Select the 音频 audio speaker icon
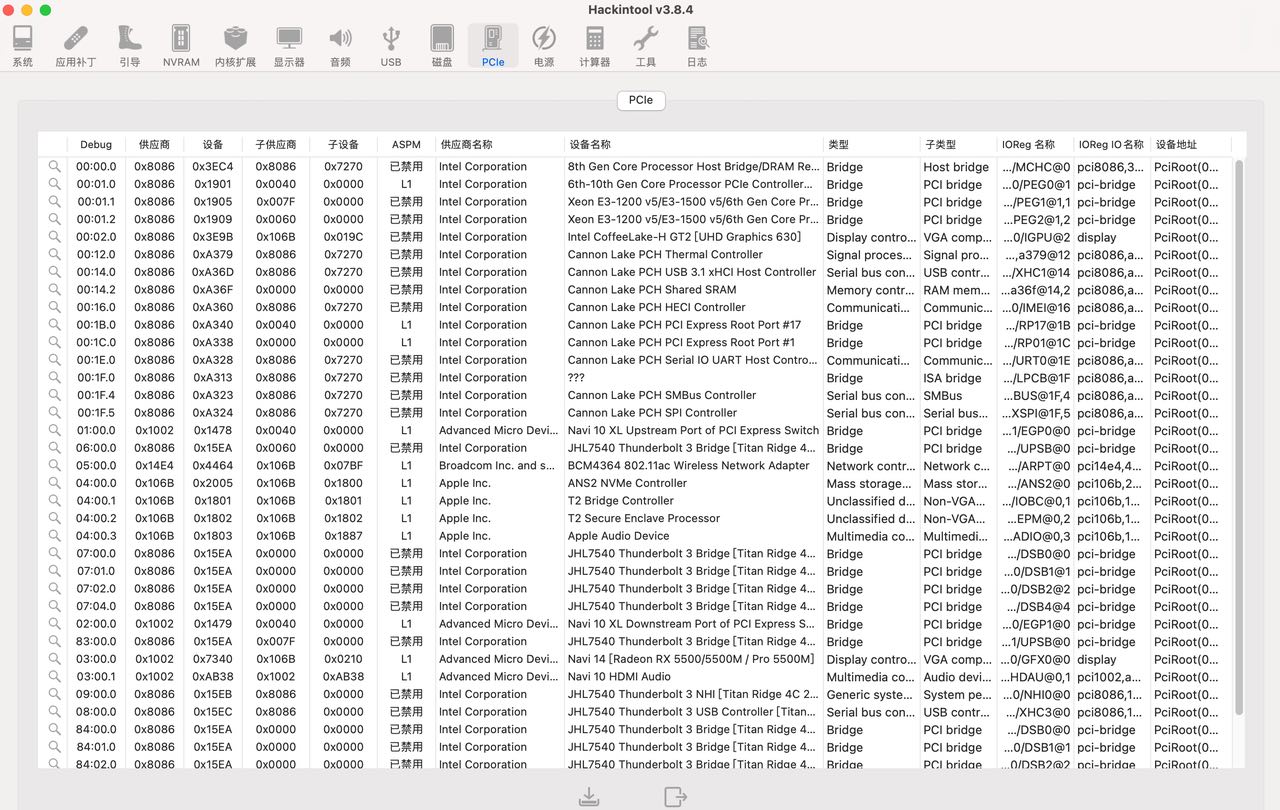 (340, 46)
